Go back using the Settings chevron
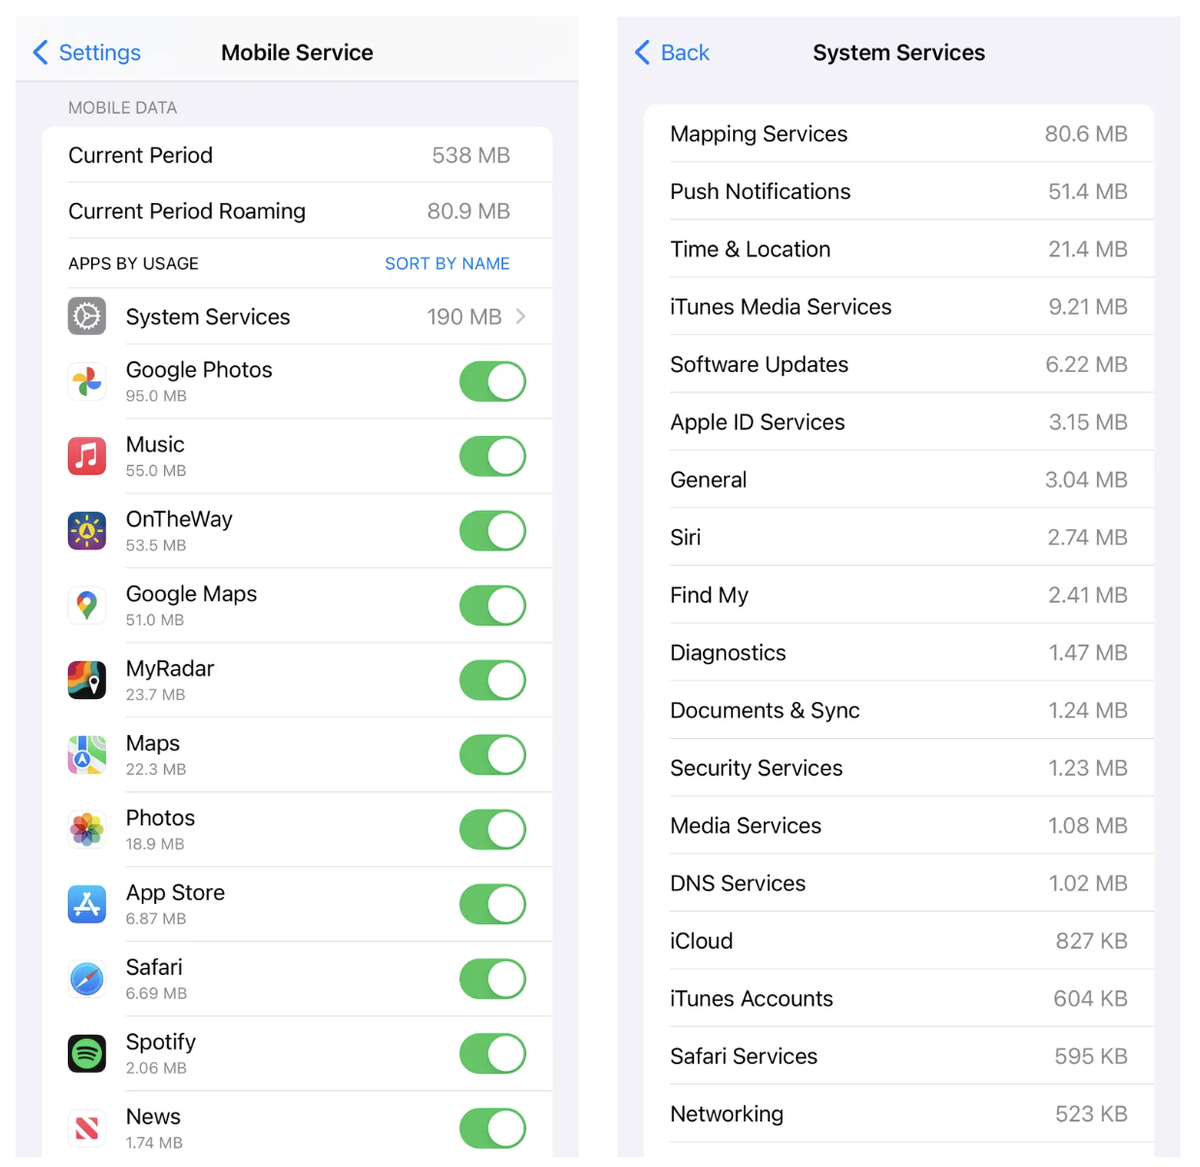1200x1167 pixels. point(40,52)
